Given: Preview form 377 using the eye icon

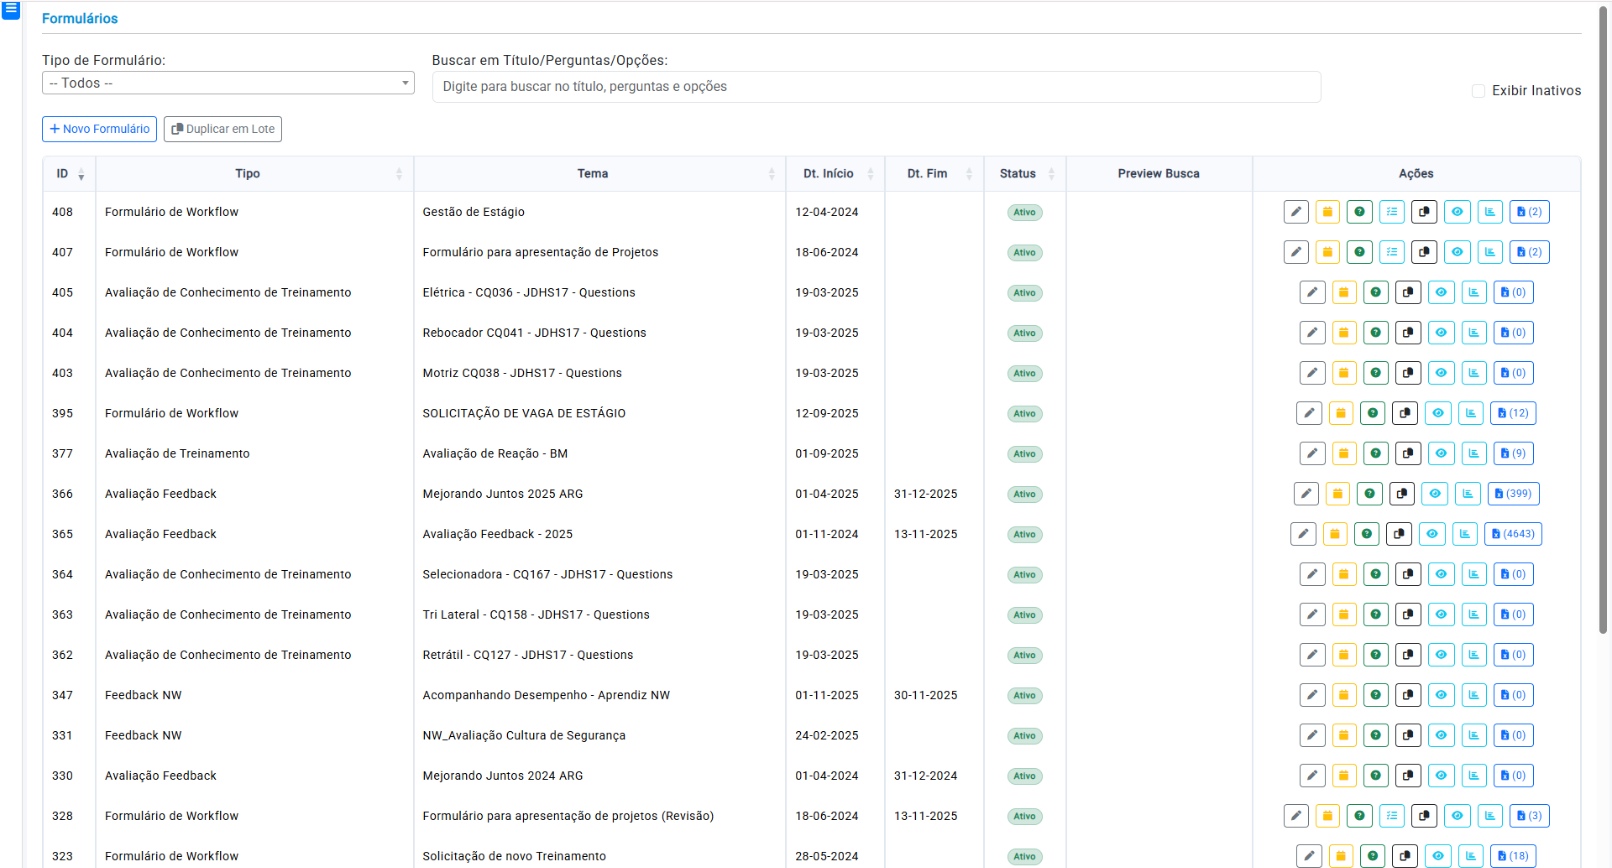Looking at the screenshot, I should pyautogui.click(x=1441, y=454).
